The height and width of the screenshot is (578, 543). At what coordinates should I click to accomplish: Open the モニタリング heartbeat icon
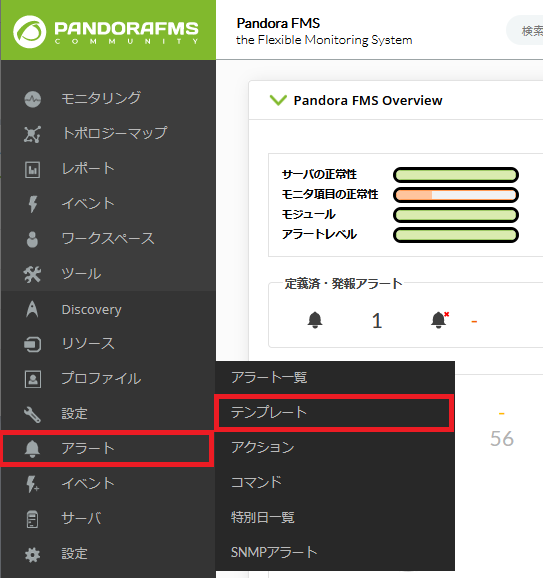[32, 99]
